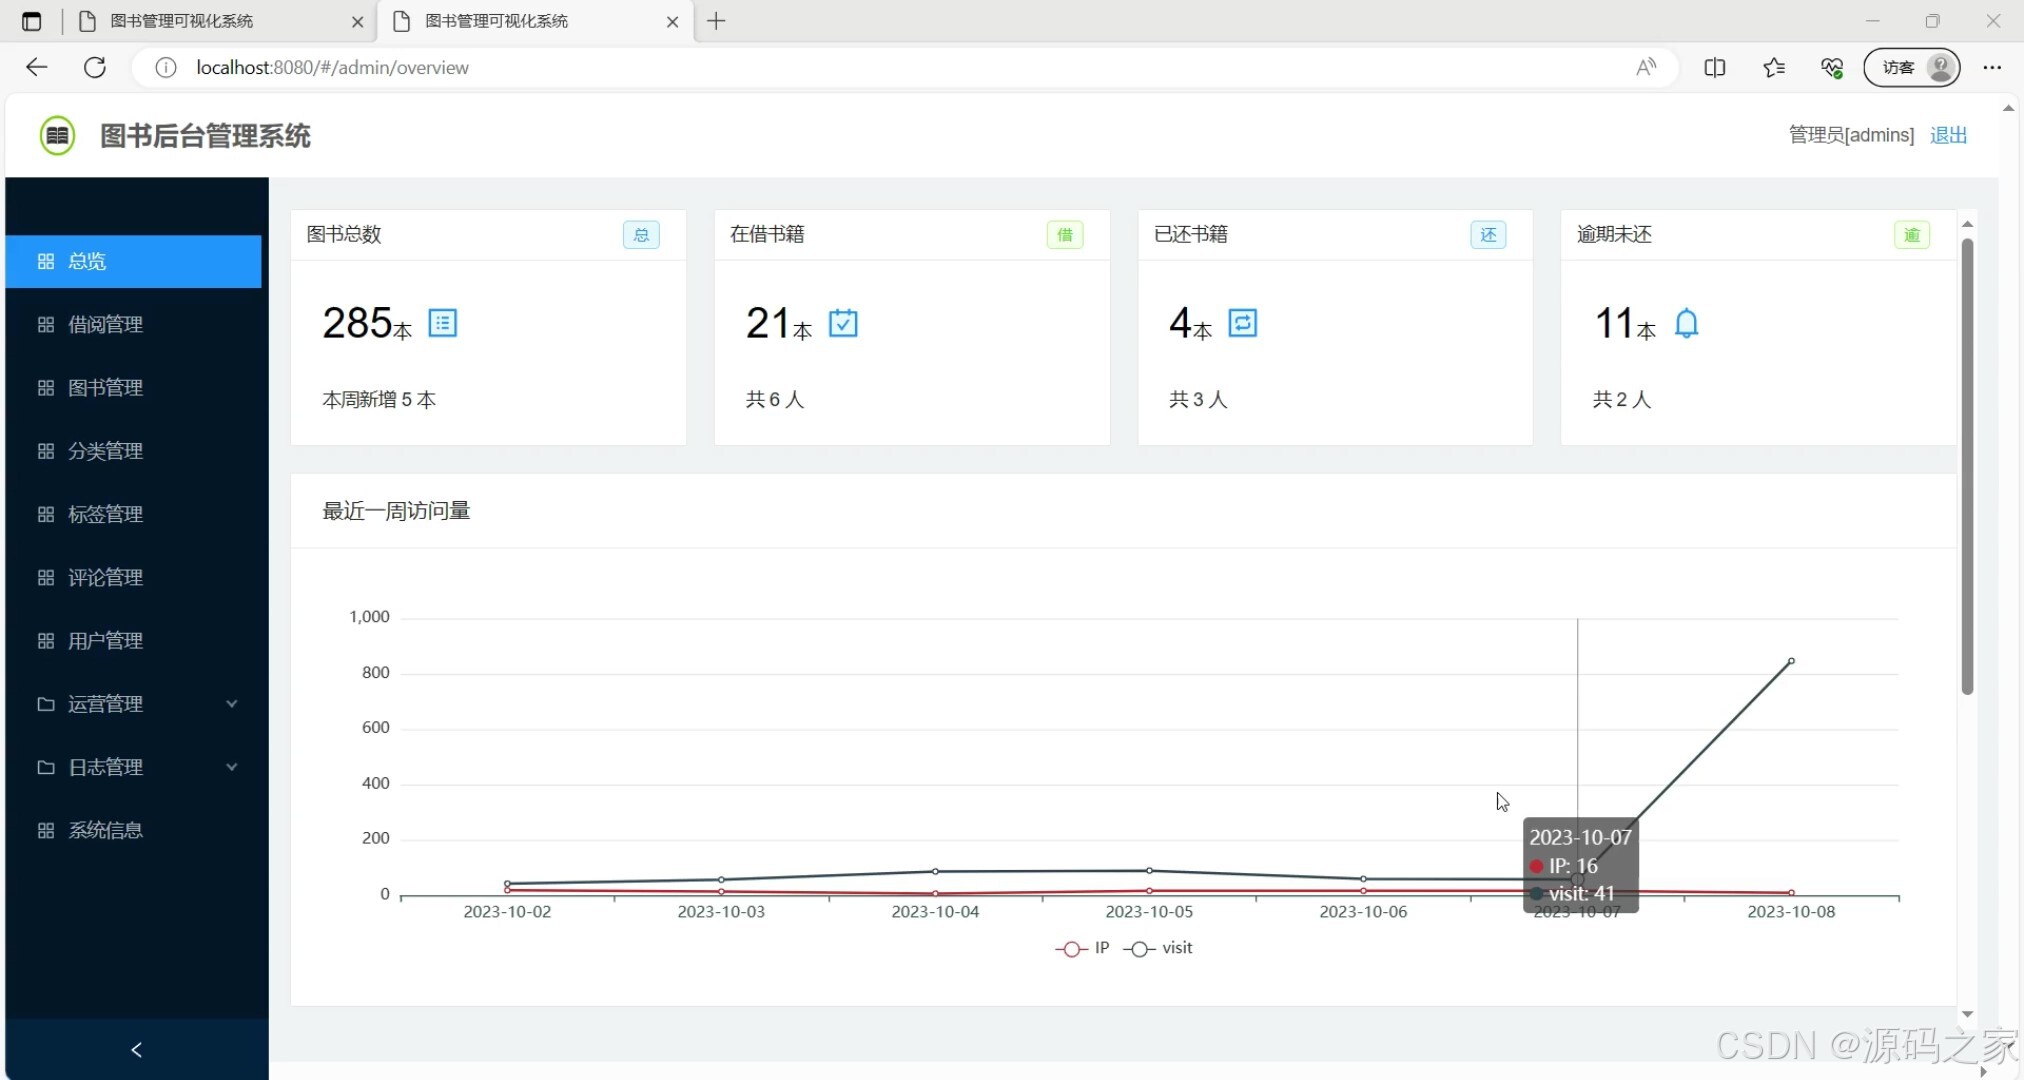Click the book logo icon in the header
This screenshot has width=2024, height=1080.
[x=57, y=134]
